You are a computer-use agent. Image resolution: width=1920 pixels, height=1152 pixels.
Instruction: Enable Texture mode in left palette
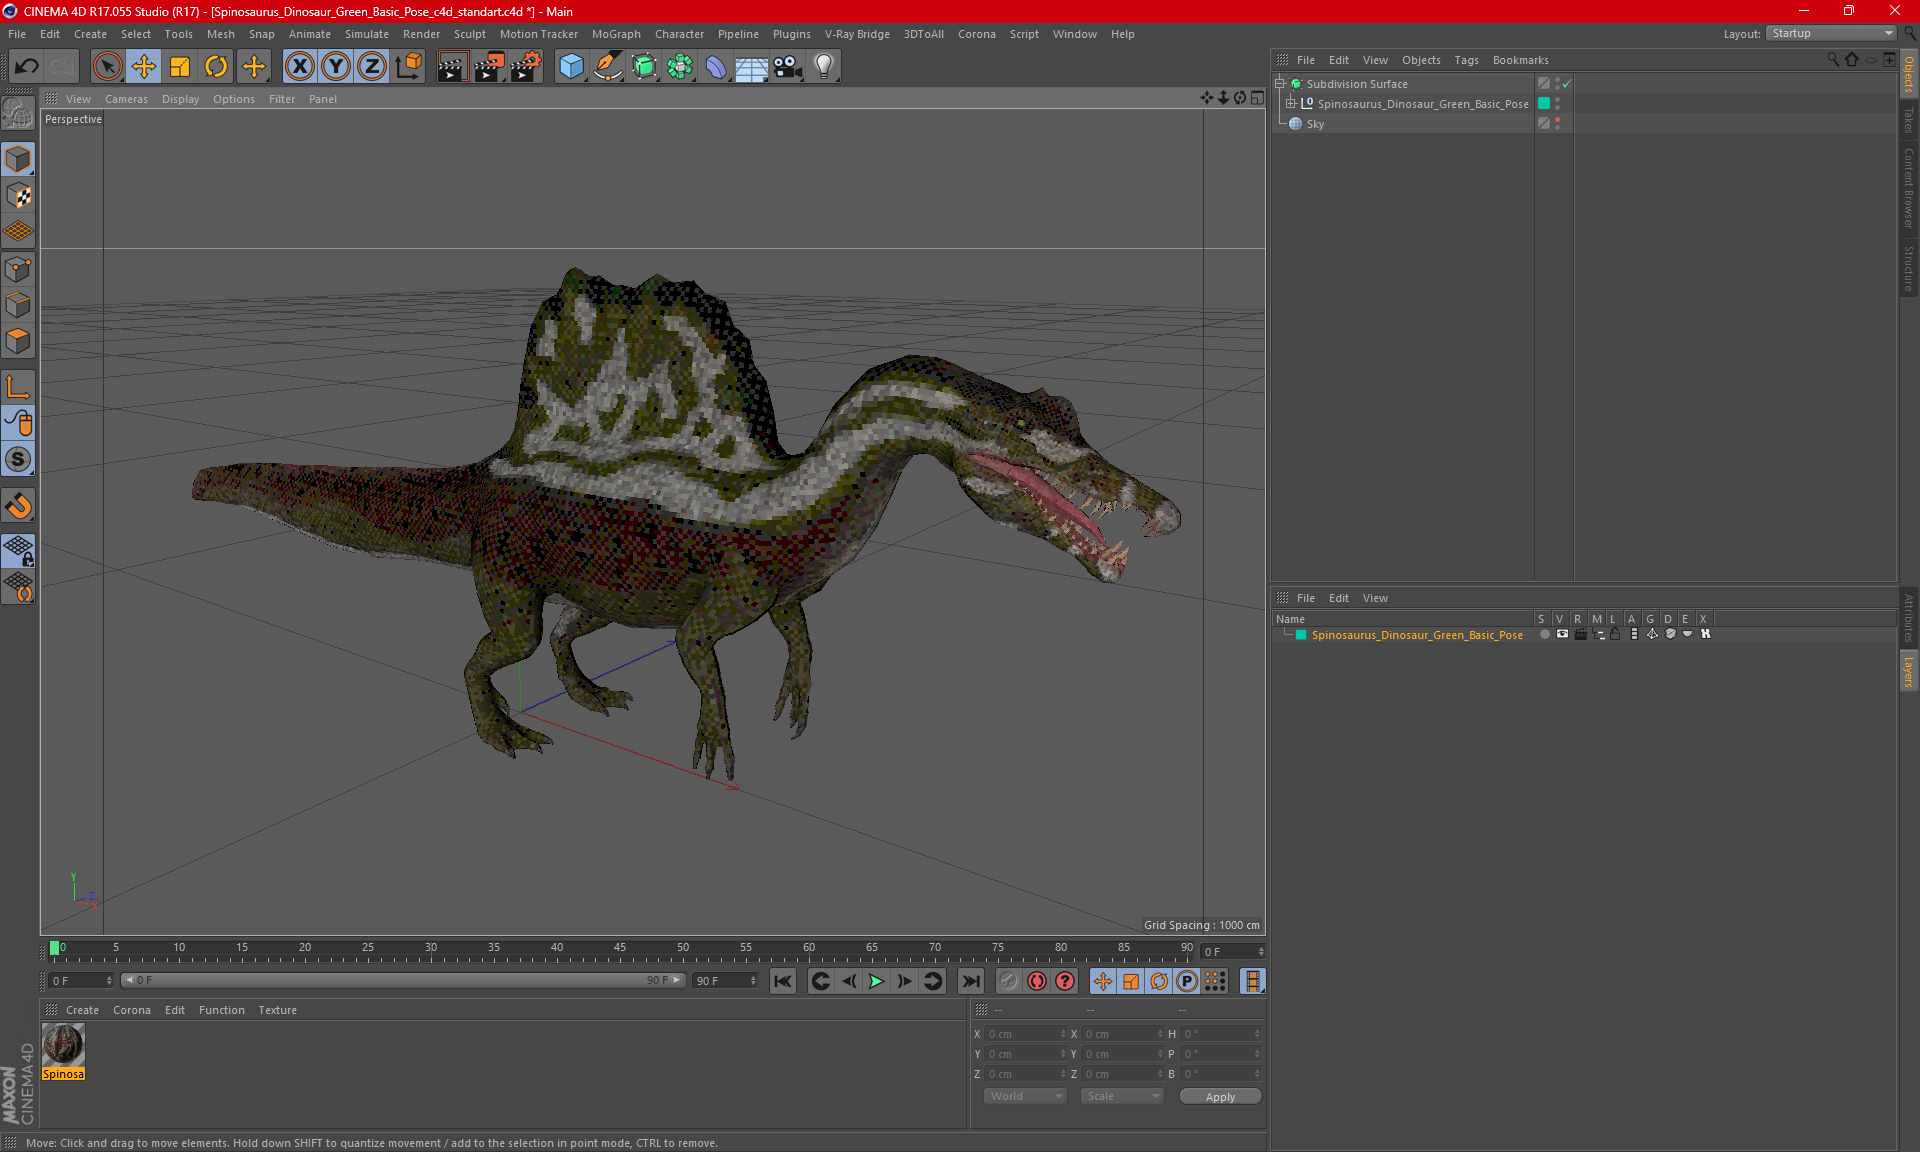(18, 196)
